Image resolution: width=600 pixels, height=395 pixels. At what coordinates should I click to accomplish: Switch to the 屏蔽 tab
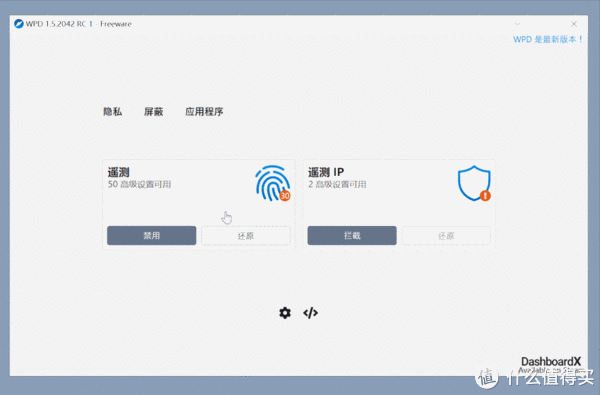tap(153, 111)
